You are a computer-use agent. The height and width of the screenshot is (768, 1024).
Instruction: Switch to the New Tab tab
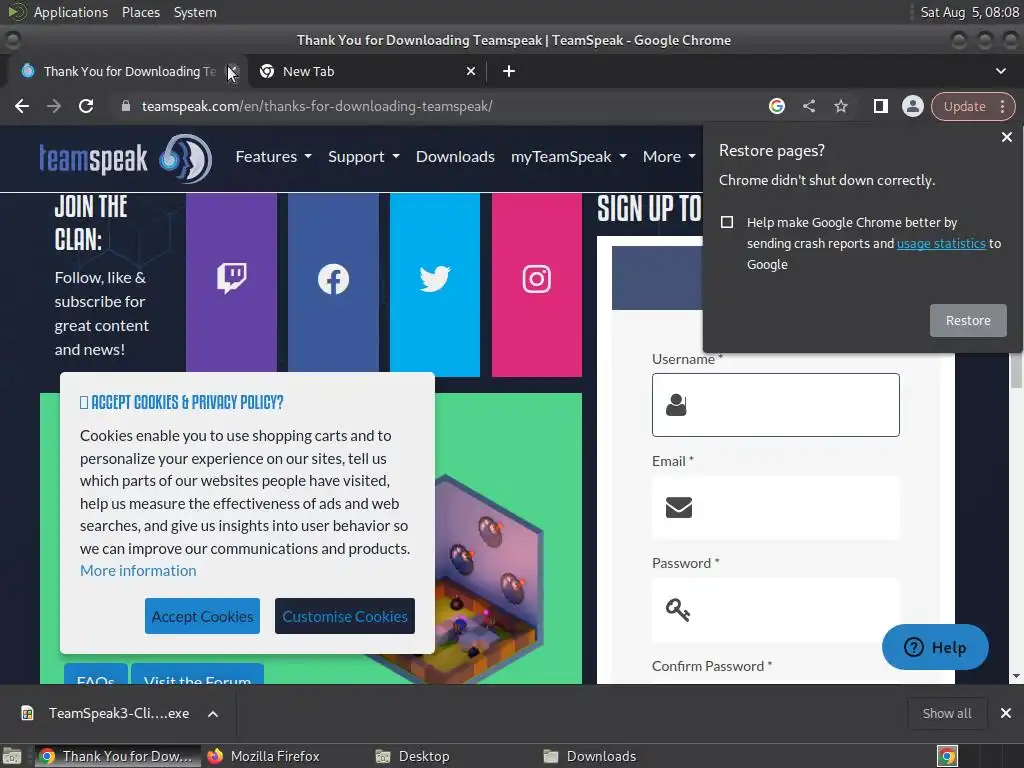pyautogui.click(x=366, y=71)
